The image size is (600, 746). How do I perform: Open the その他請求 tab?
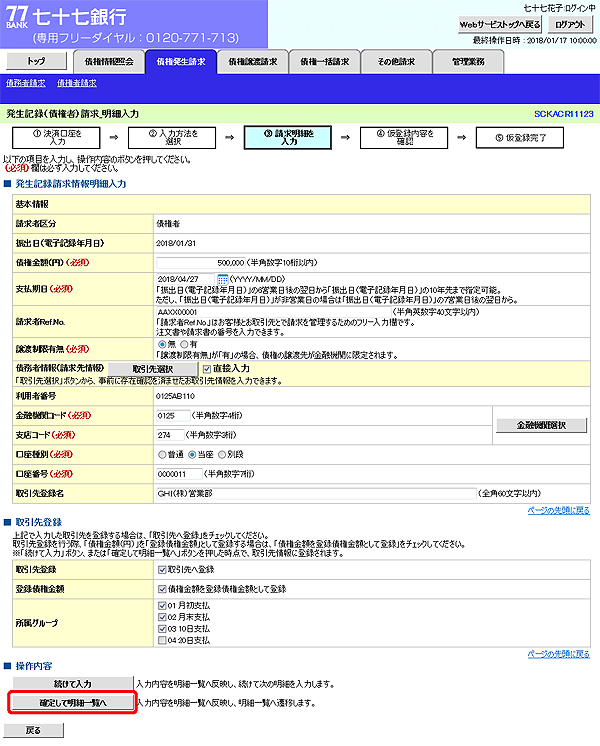(x=396, y=62)
